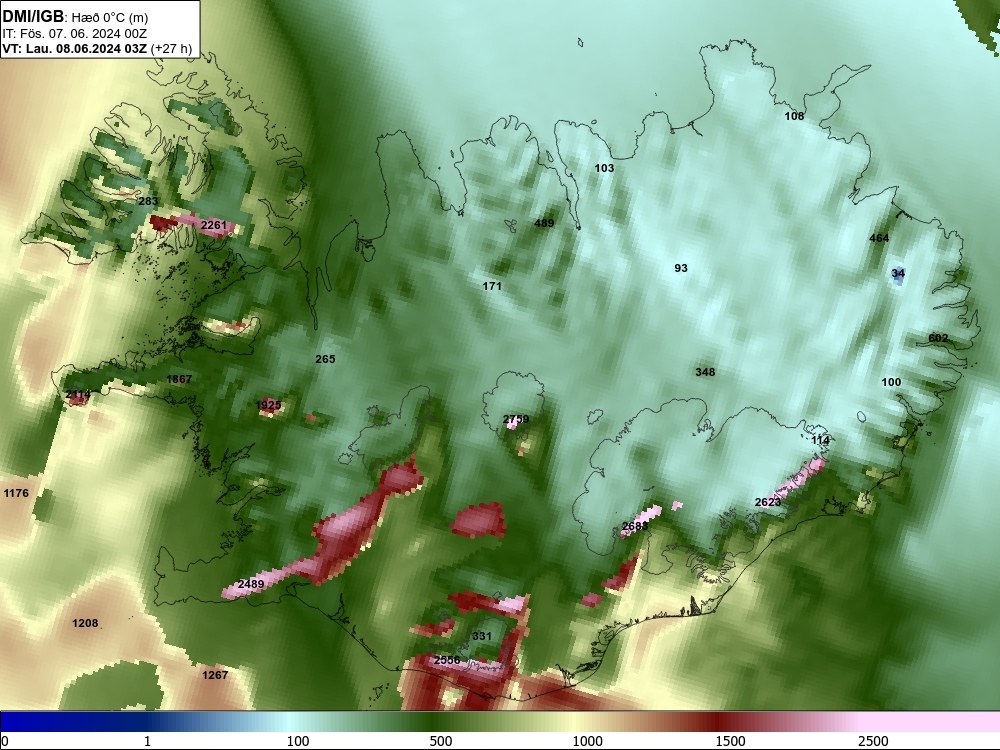Pick the map value 1867
Screen dimensions: 1000x750
click(x=179, y=379)
